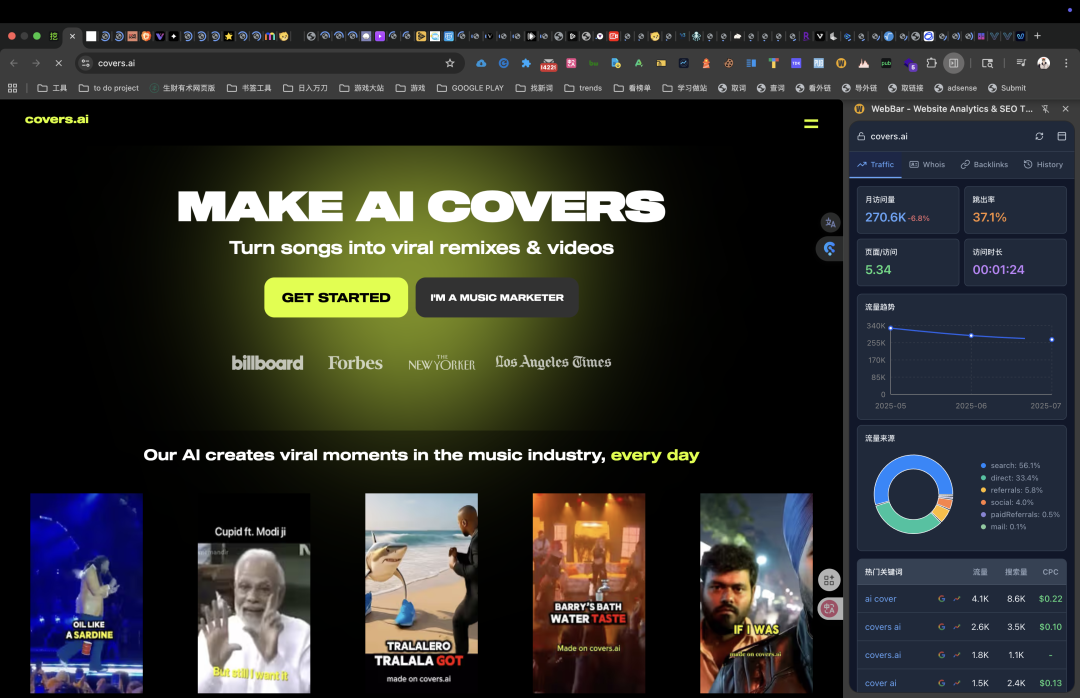Viewport: 1080px width, 698px height.
Task: Click the Forbes logo
Action: [355, 362]
